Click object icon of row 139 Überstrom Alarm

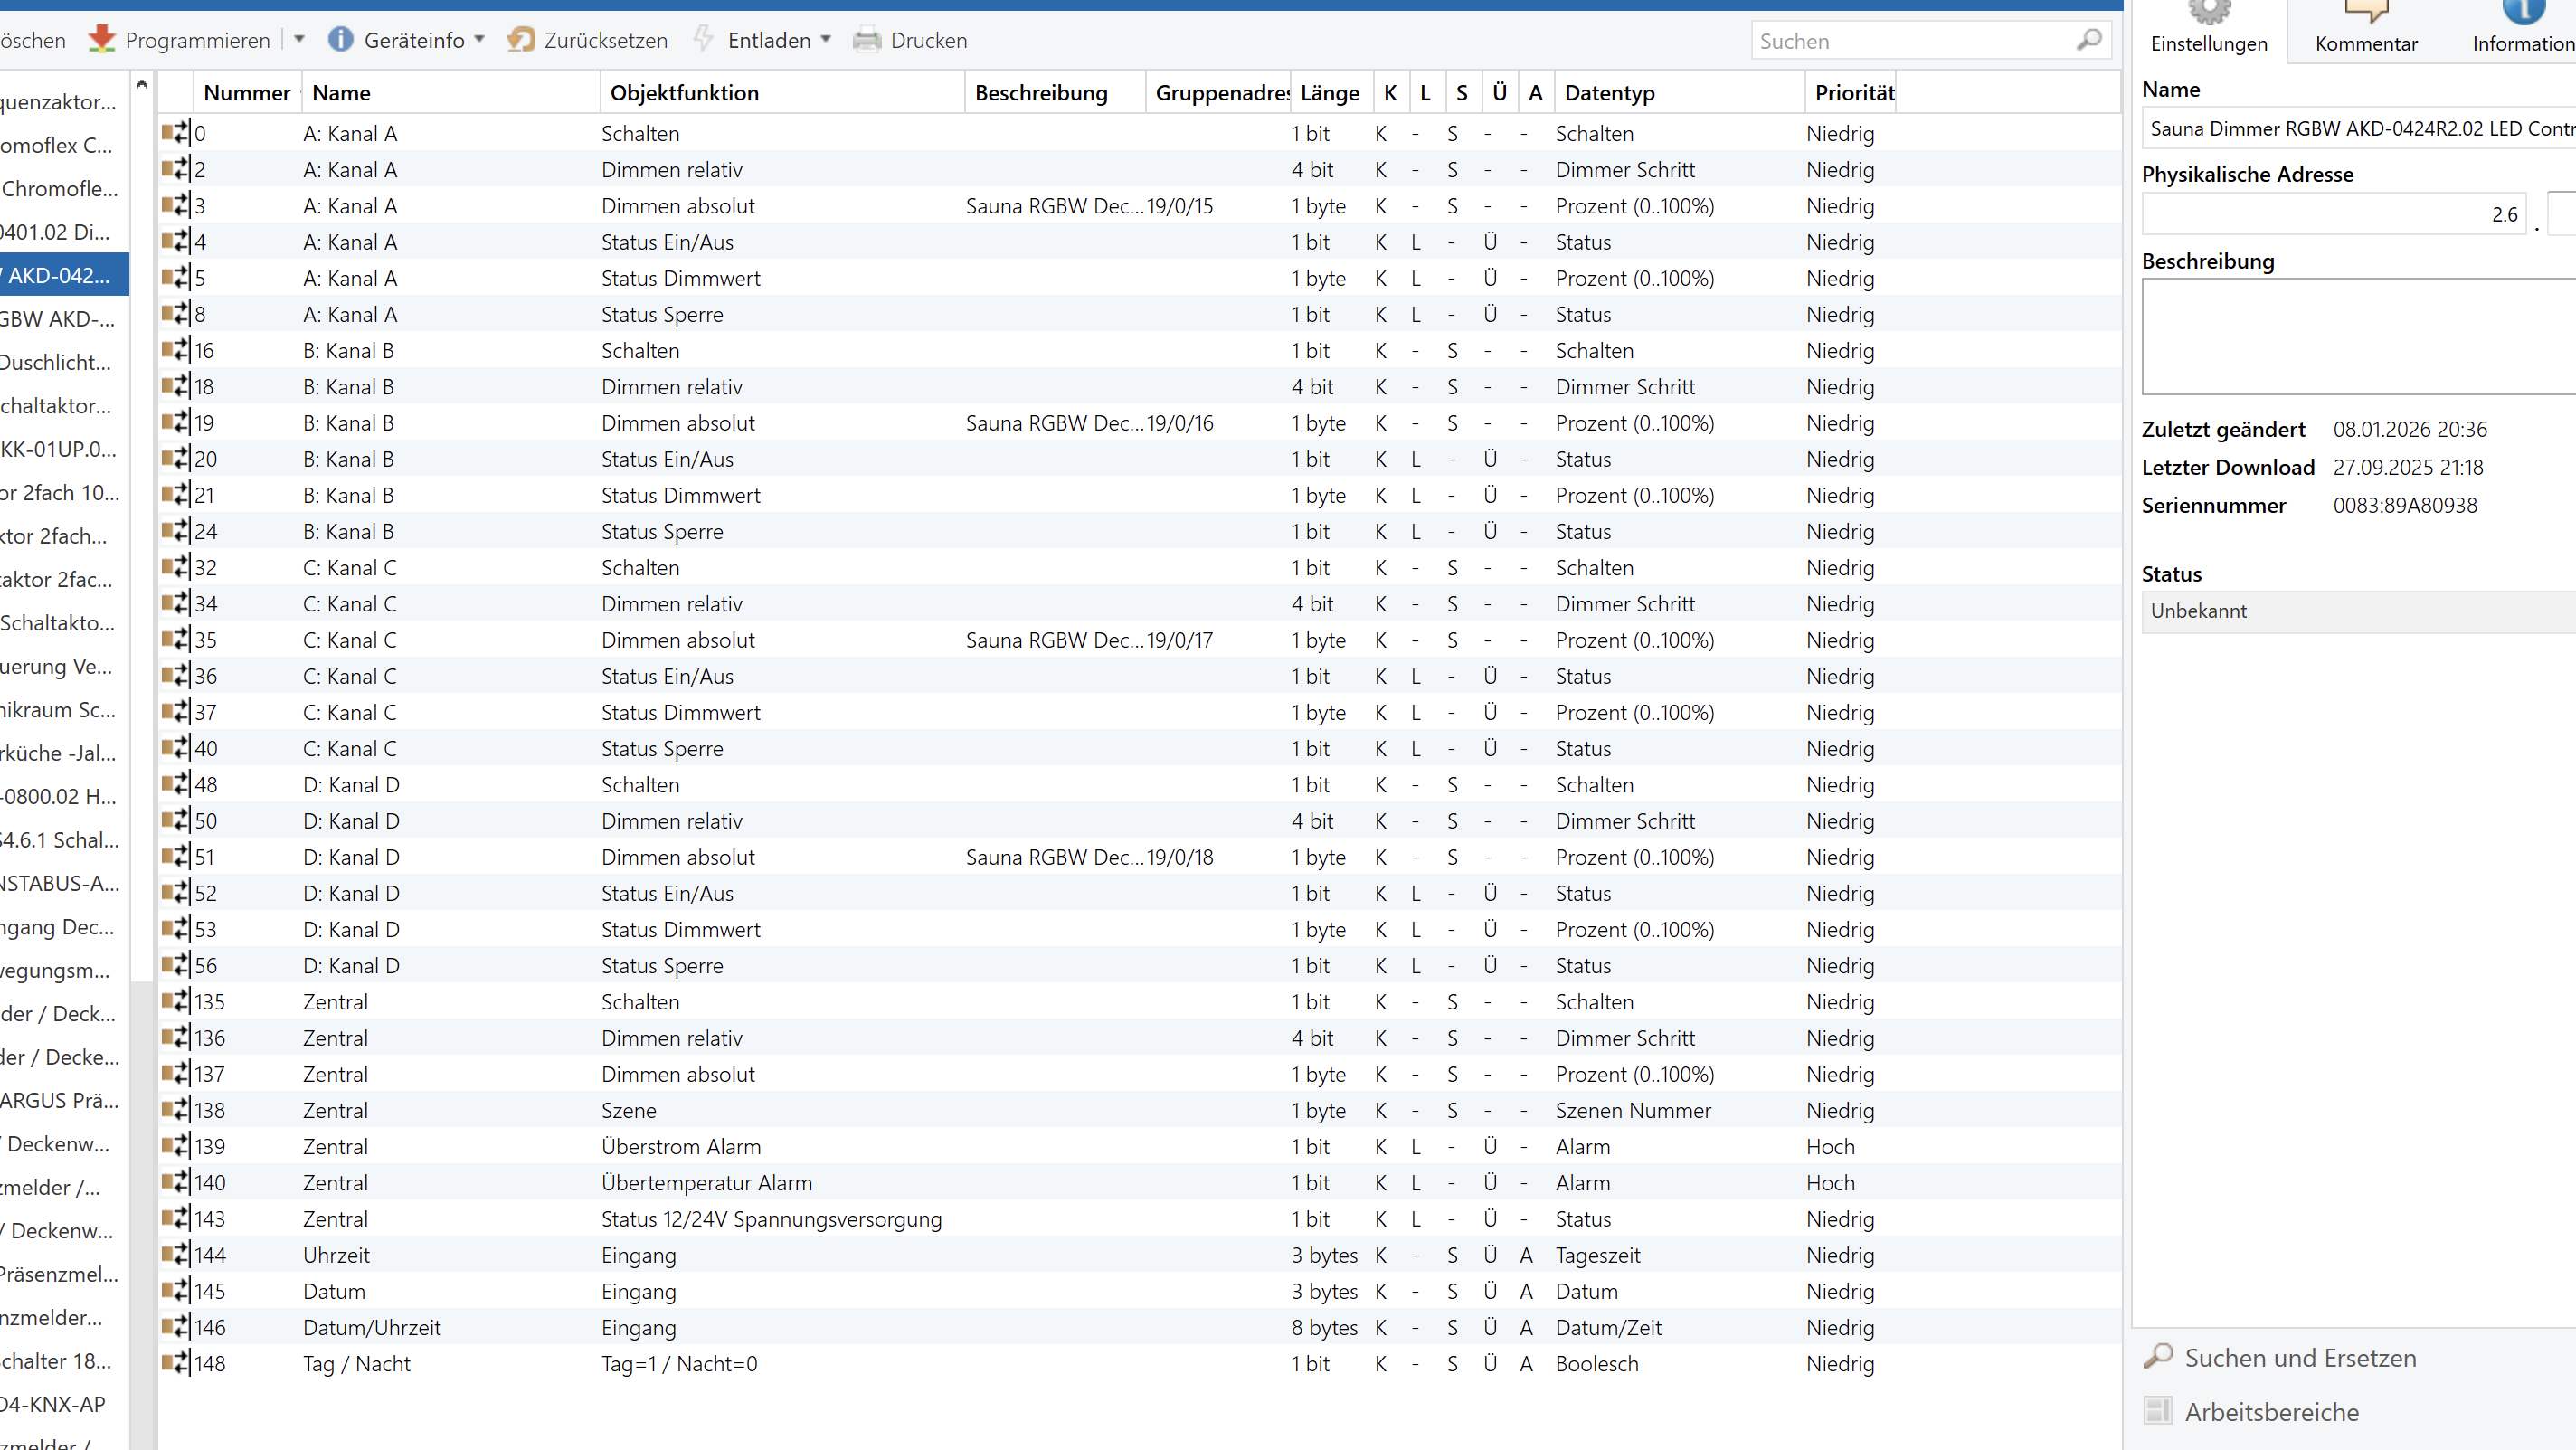[x=175, y=1146]
